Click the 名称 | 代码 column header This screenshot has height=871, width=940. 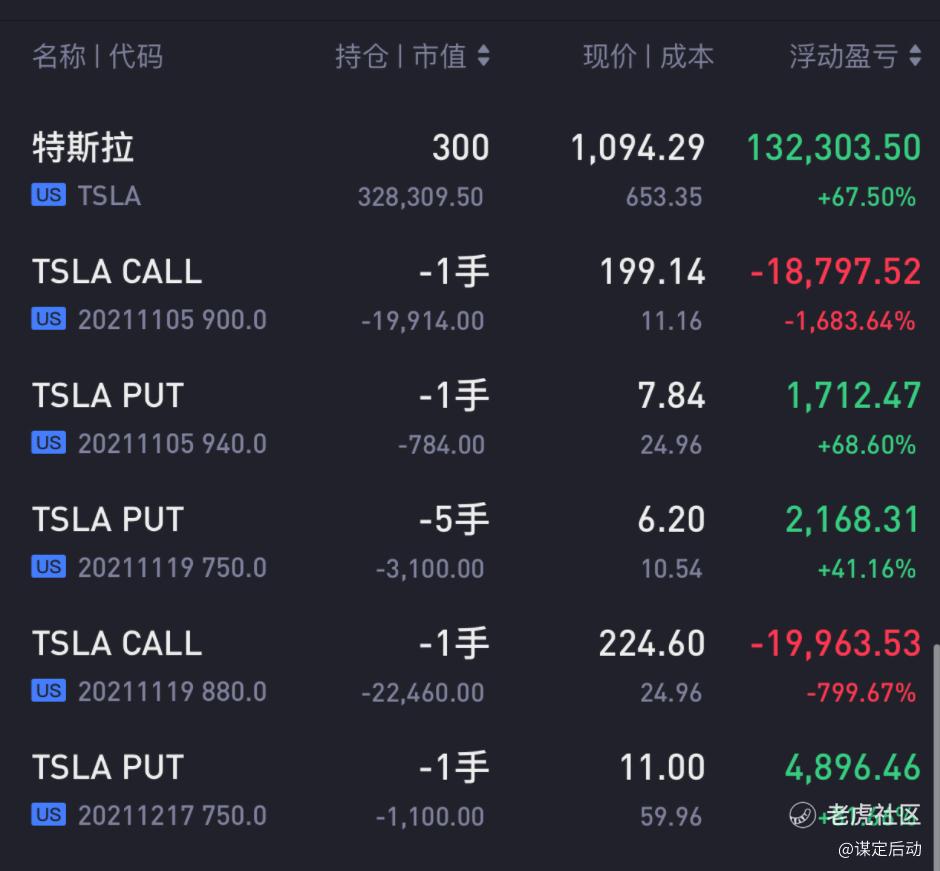click(x=98, y=56)
